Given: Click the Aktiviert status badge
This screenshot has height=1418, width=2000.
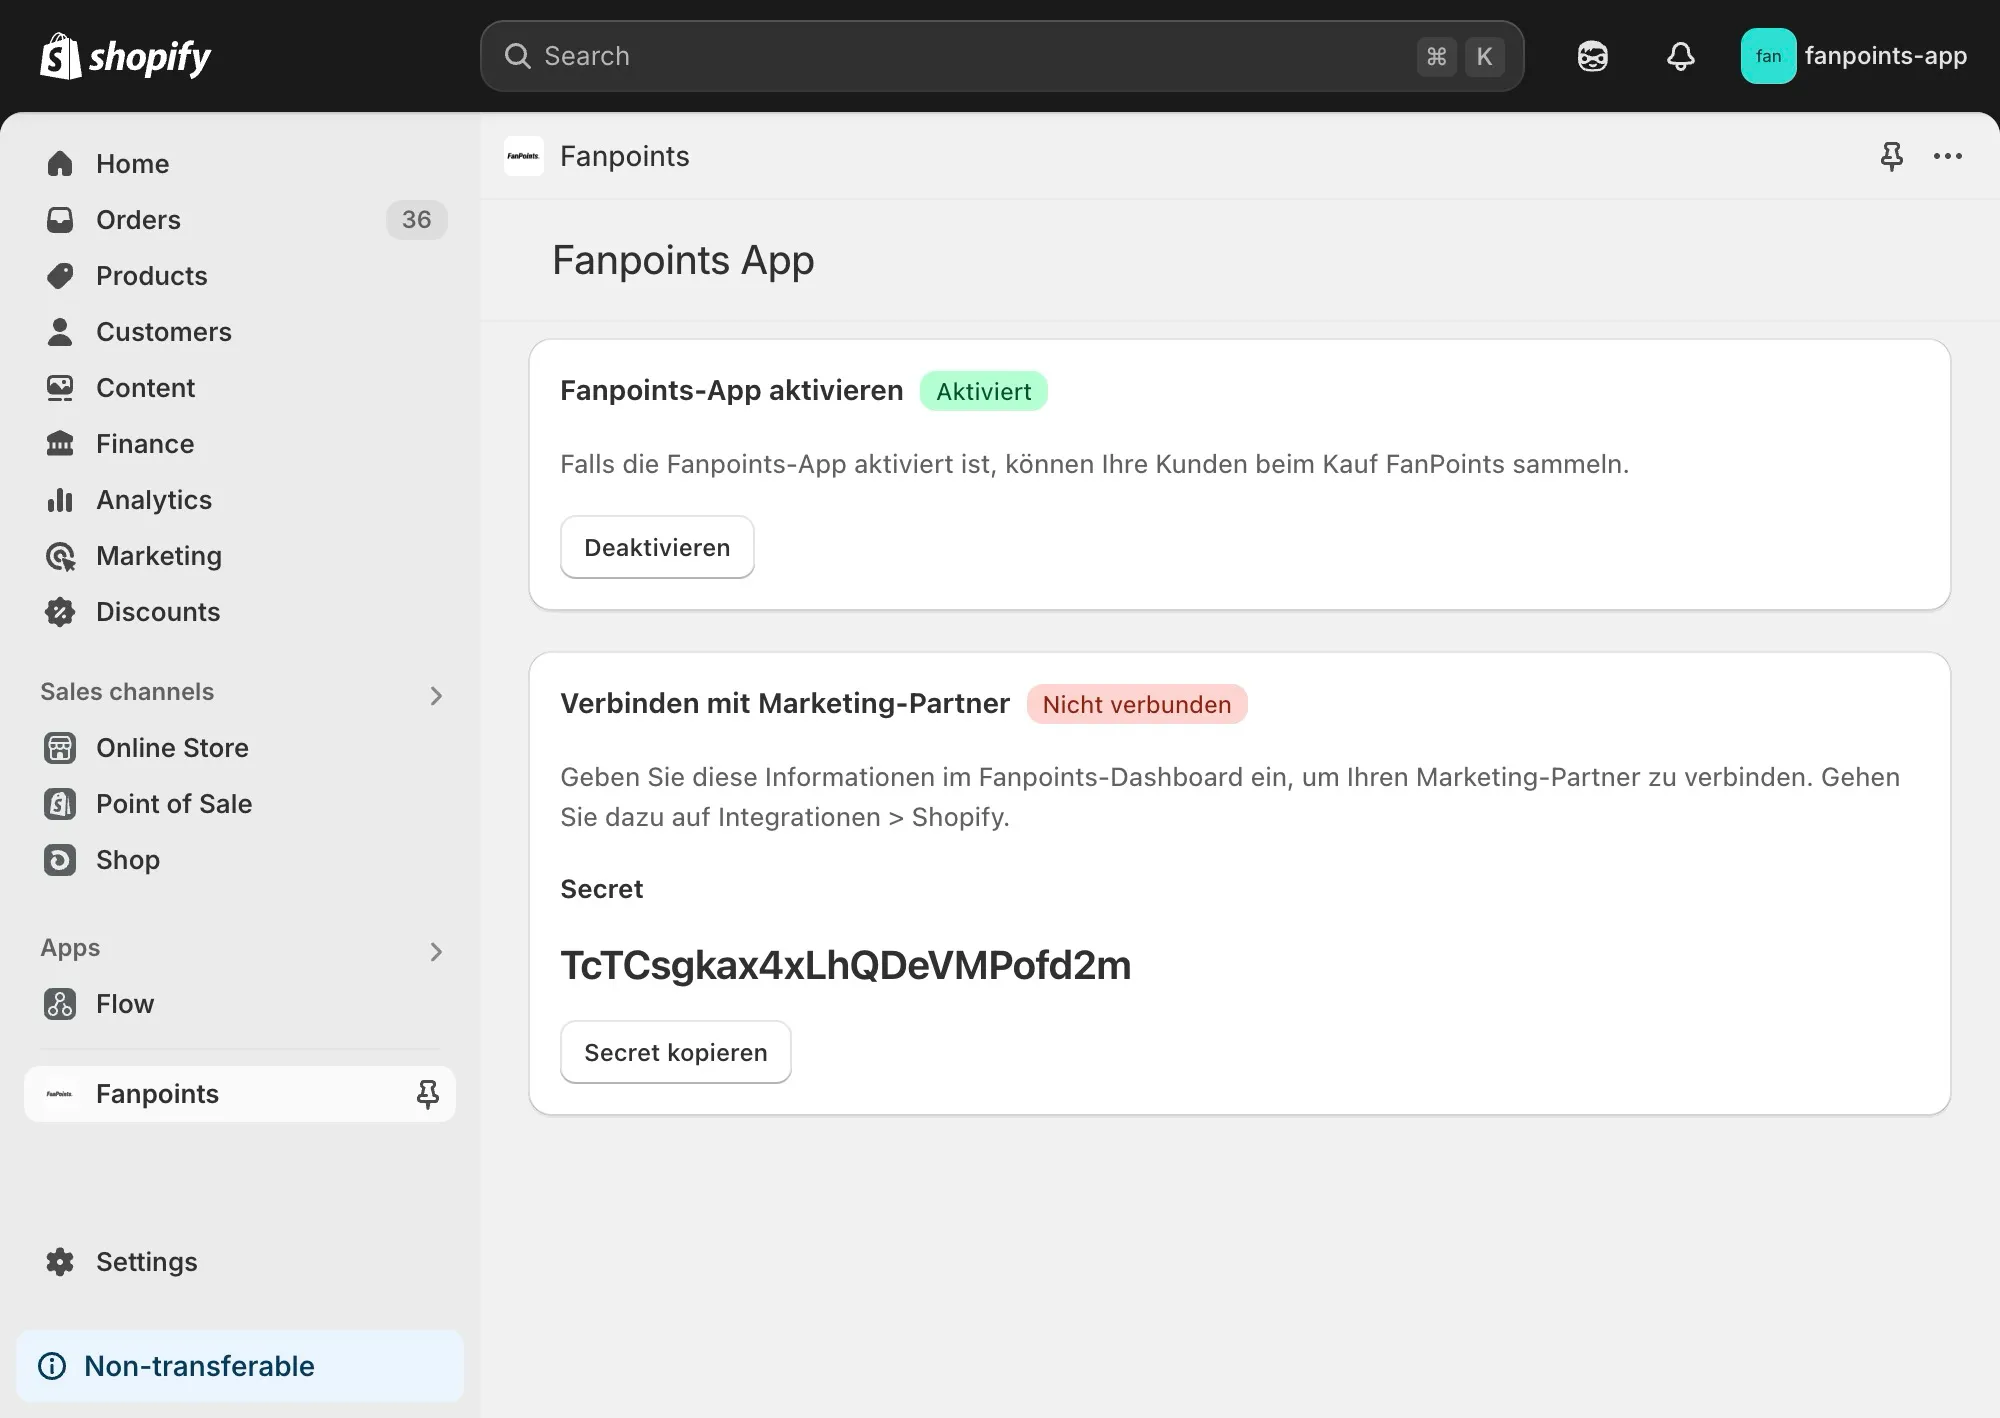Looking at the screenshot, I should (x=984, y=391).
